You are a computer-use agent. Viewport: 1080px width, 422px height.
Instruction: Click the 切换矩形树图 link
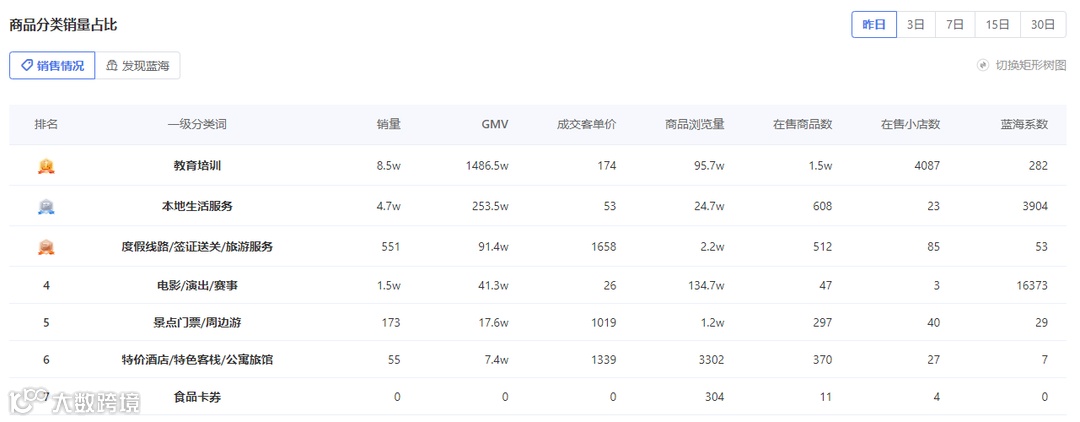coord(1030,65)
